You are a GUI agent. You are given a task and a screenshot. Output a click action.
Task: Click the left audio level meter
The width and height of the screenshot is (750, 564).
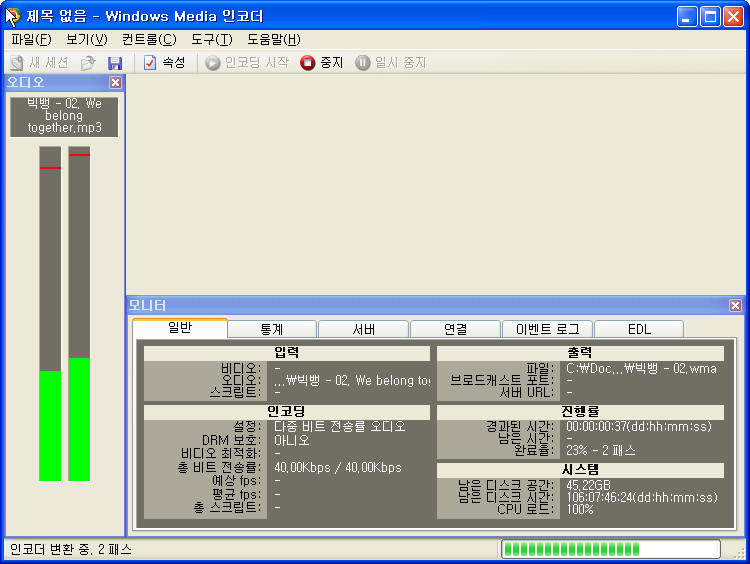point(50,313)
